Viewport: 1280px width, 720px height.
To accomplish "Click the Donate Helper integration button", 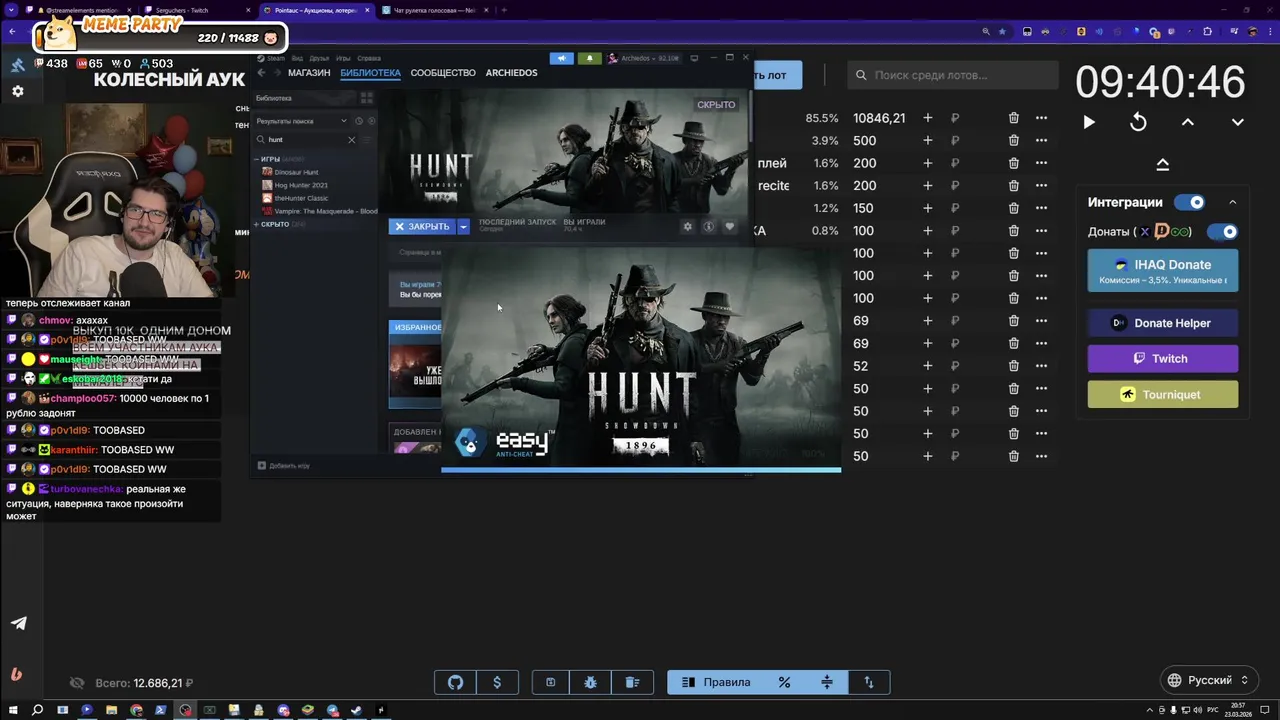I will click(1163, 323).
